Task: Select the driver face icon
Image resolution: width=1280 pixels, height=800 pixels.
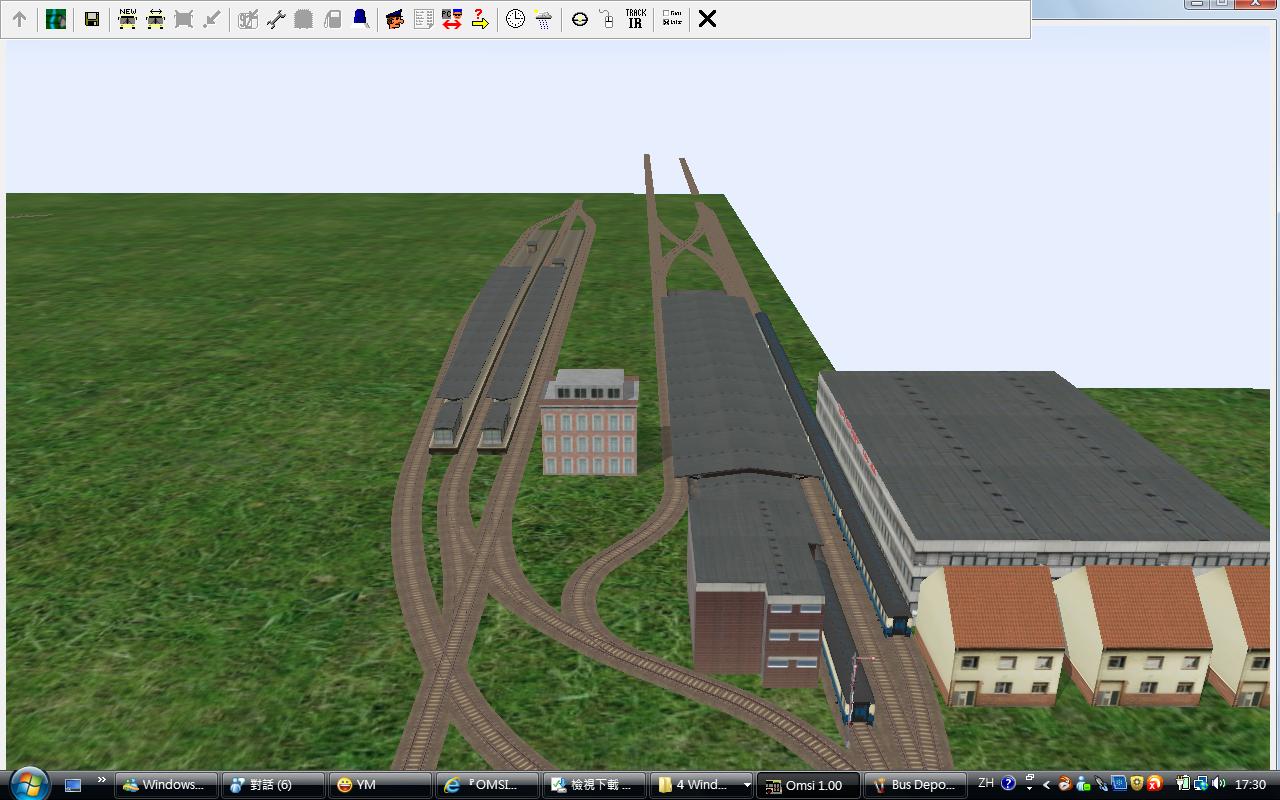Action: point(395,19)
